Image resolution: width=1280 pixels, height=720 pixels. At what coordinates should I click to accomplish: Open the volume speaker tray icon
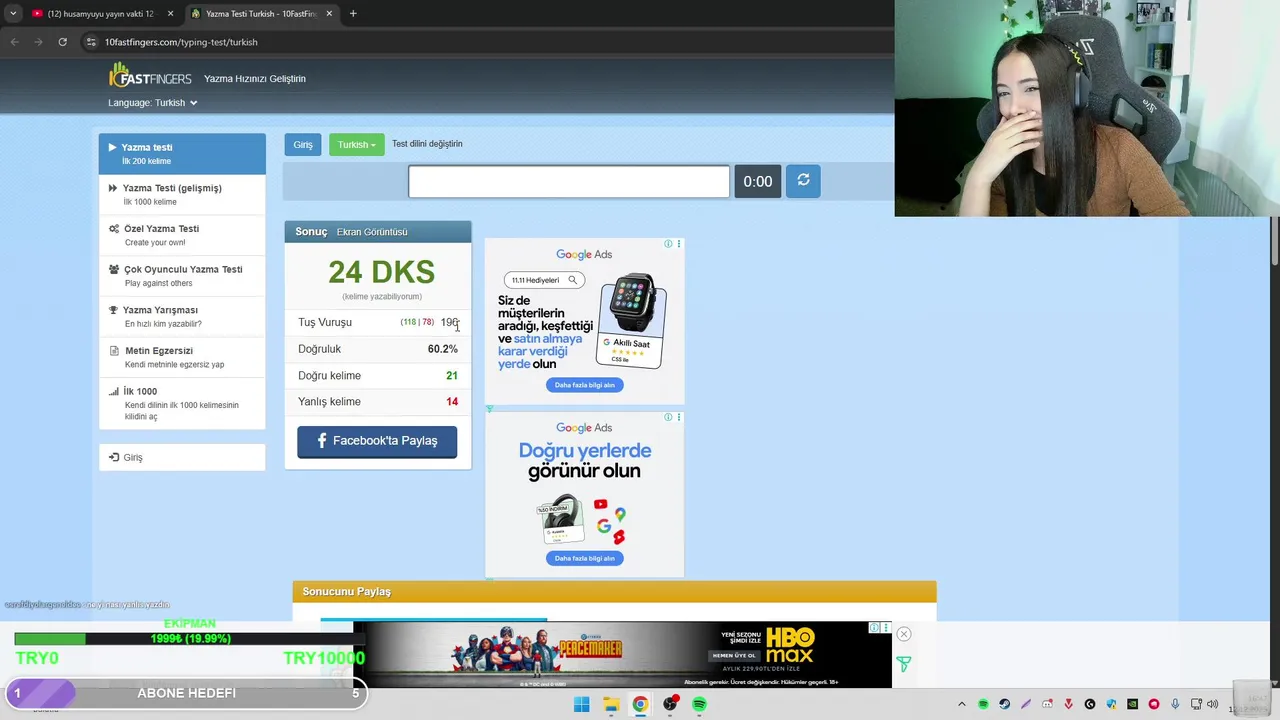point(1212,704)
